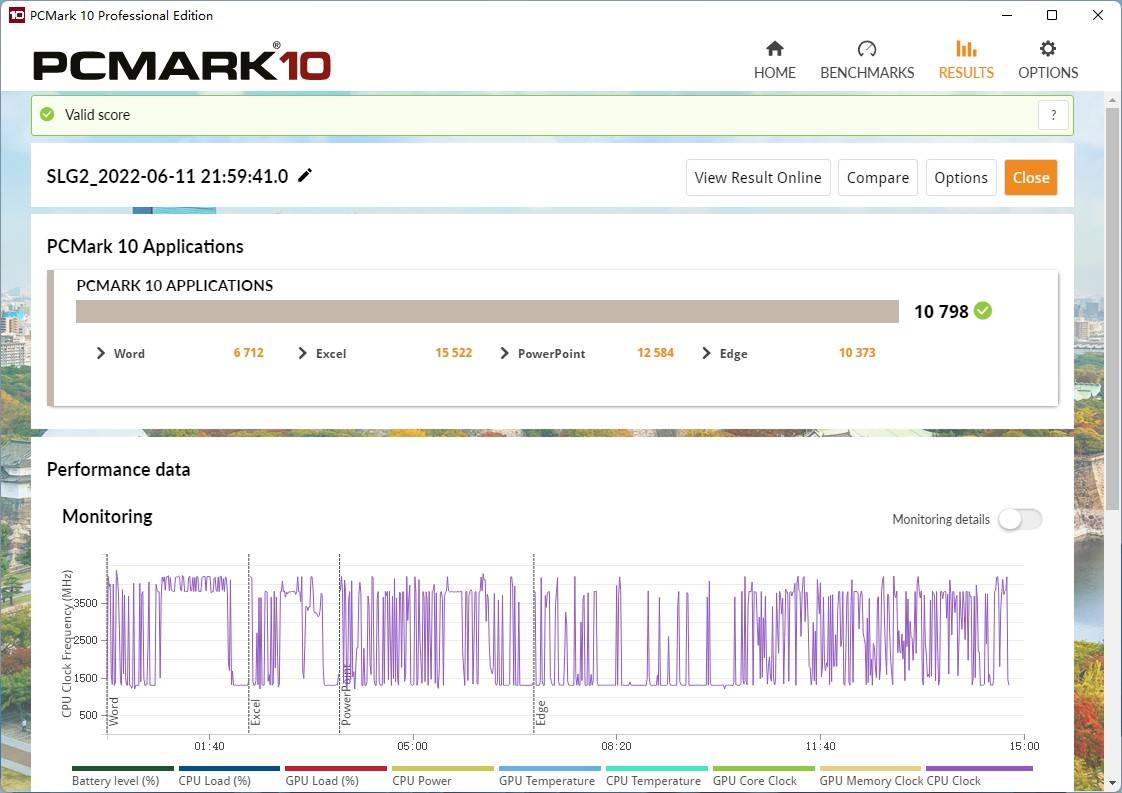Open the BENCHMARKS gauge icon
This screenshot has width=1122, height=793.
tap(867, 48)
